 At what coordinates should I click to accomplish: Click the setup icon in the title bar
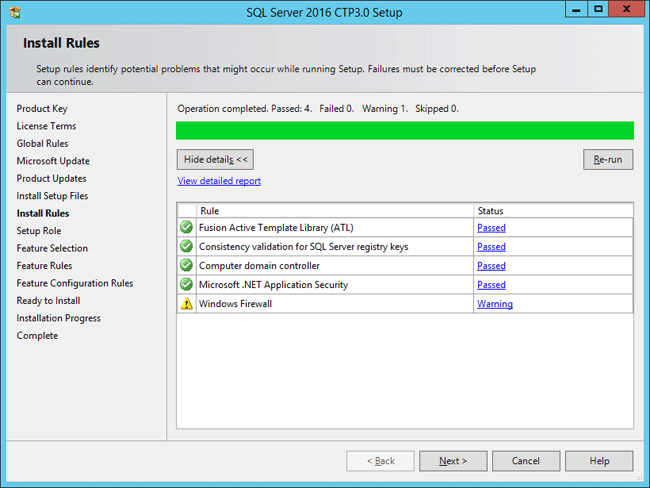(x=13, y=11)
